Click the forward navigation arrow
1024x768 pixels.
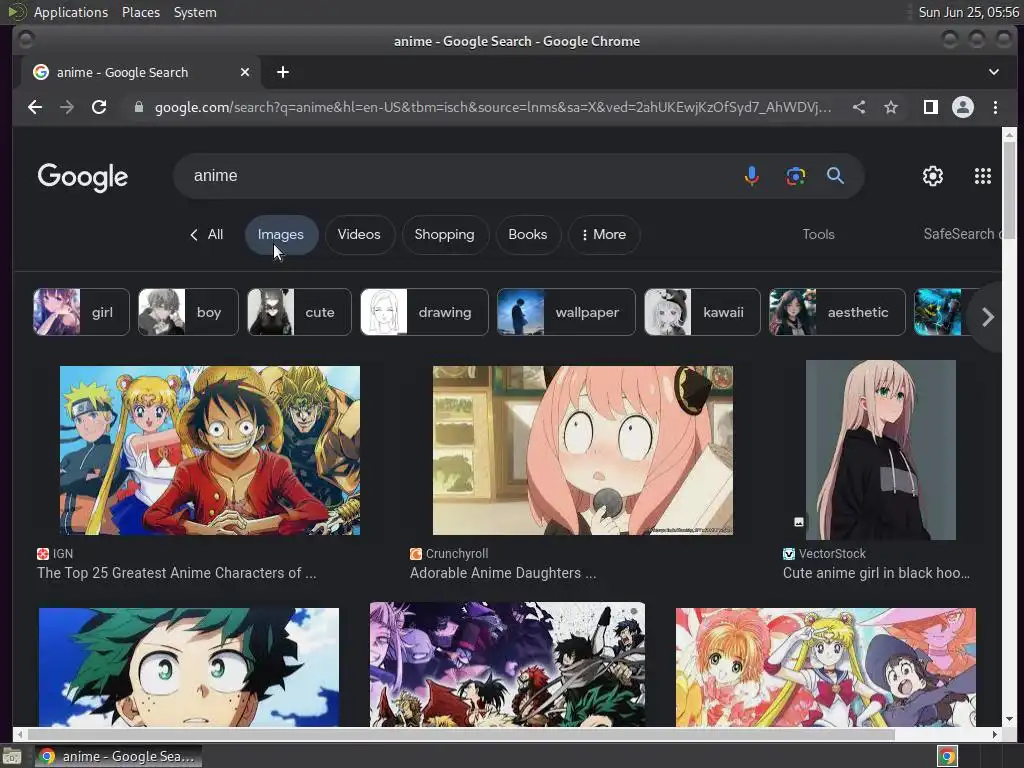pyautogui.click(x=67, y=107)
